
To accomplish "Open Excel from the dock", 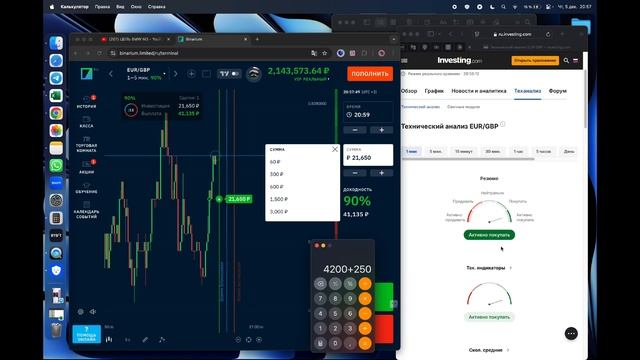I will (56, 95).
